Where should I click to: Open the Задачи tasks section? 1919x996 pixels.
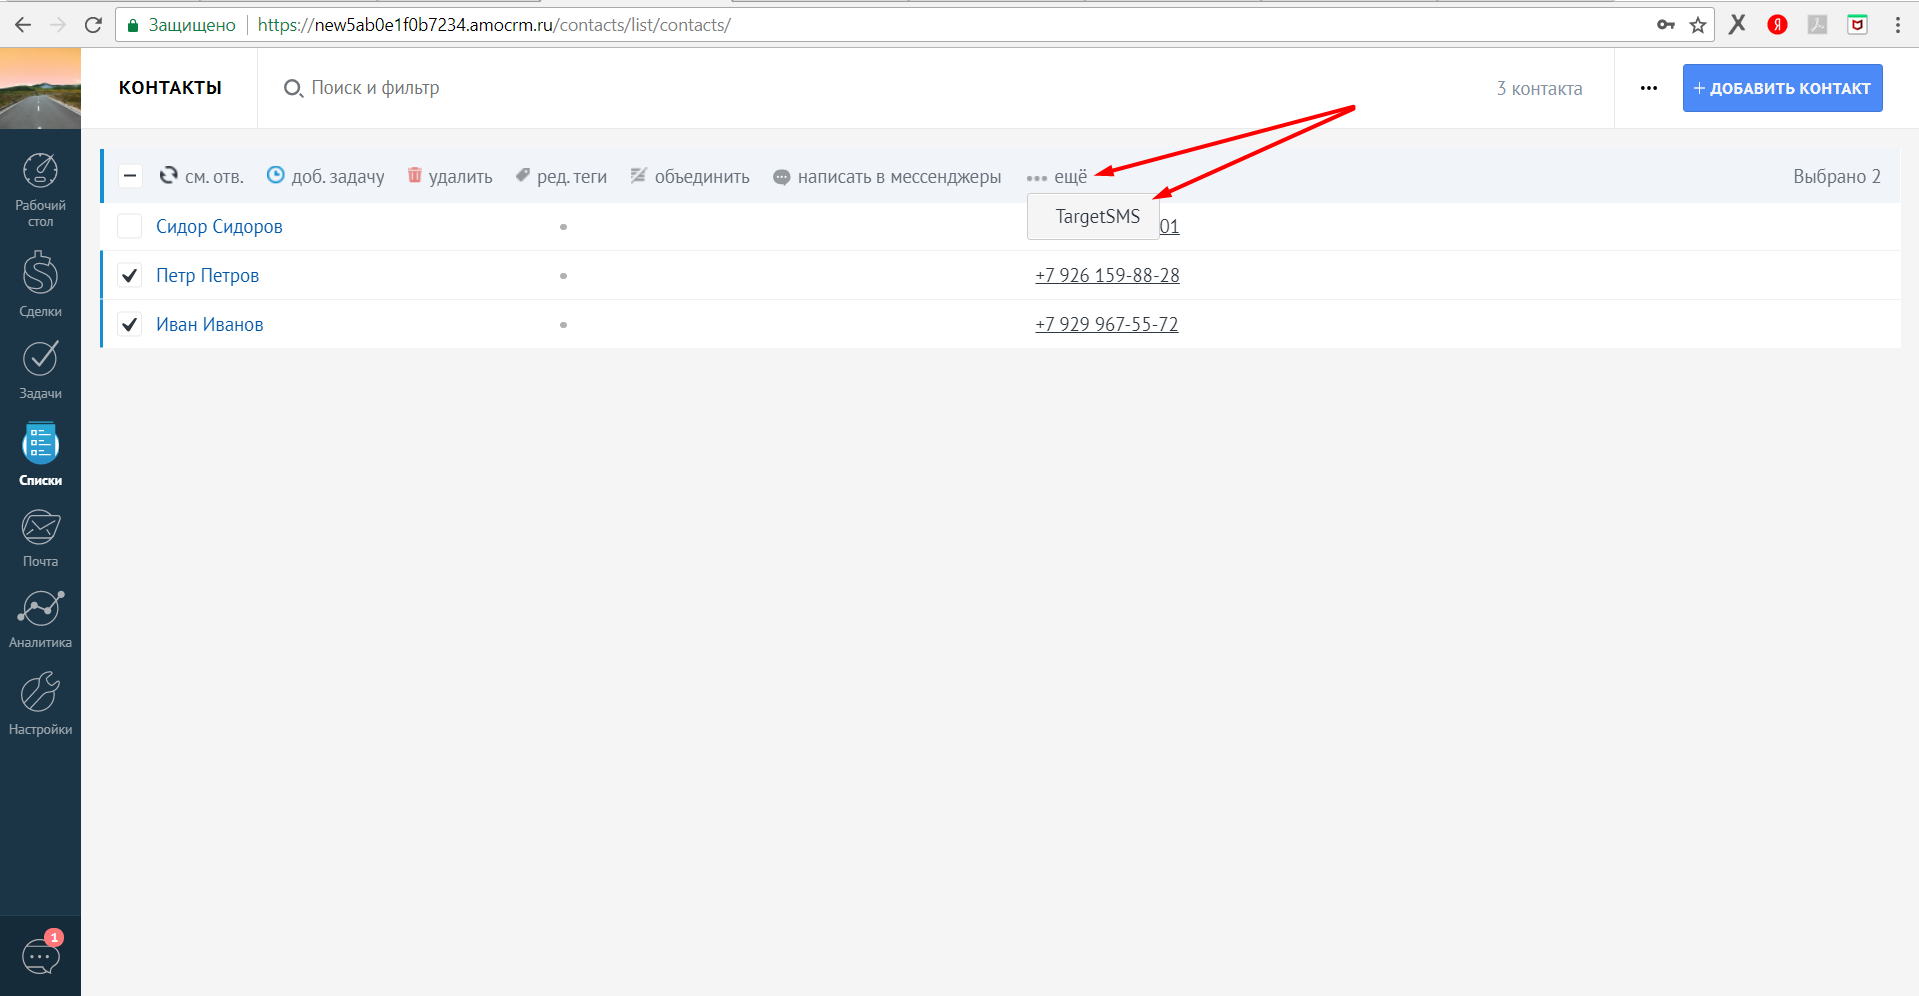coord(40,370)
